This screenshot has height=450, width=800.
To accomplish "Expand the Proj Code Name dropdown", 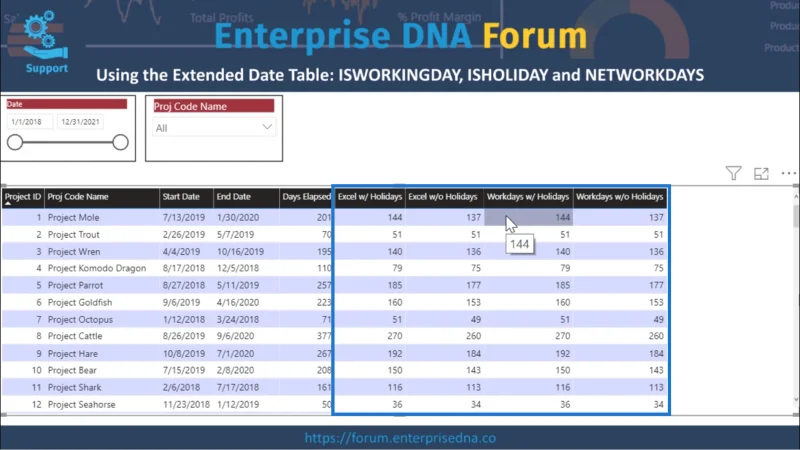I will pos(267,127).
